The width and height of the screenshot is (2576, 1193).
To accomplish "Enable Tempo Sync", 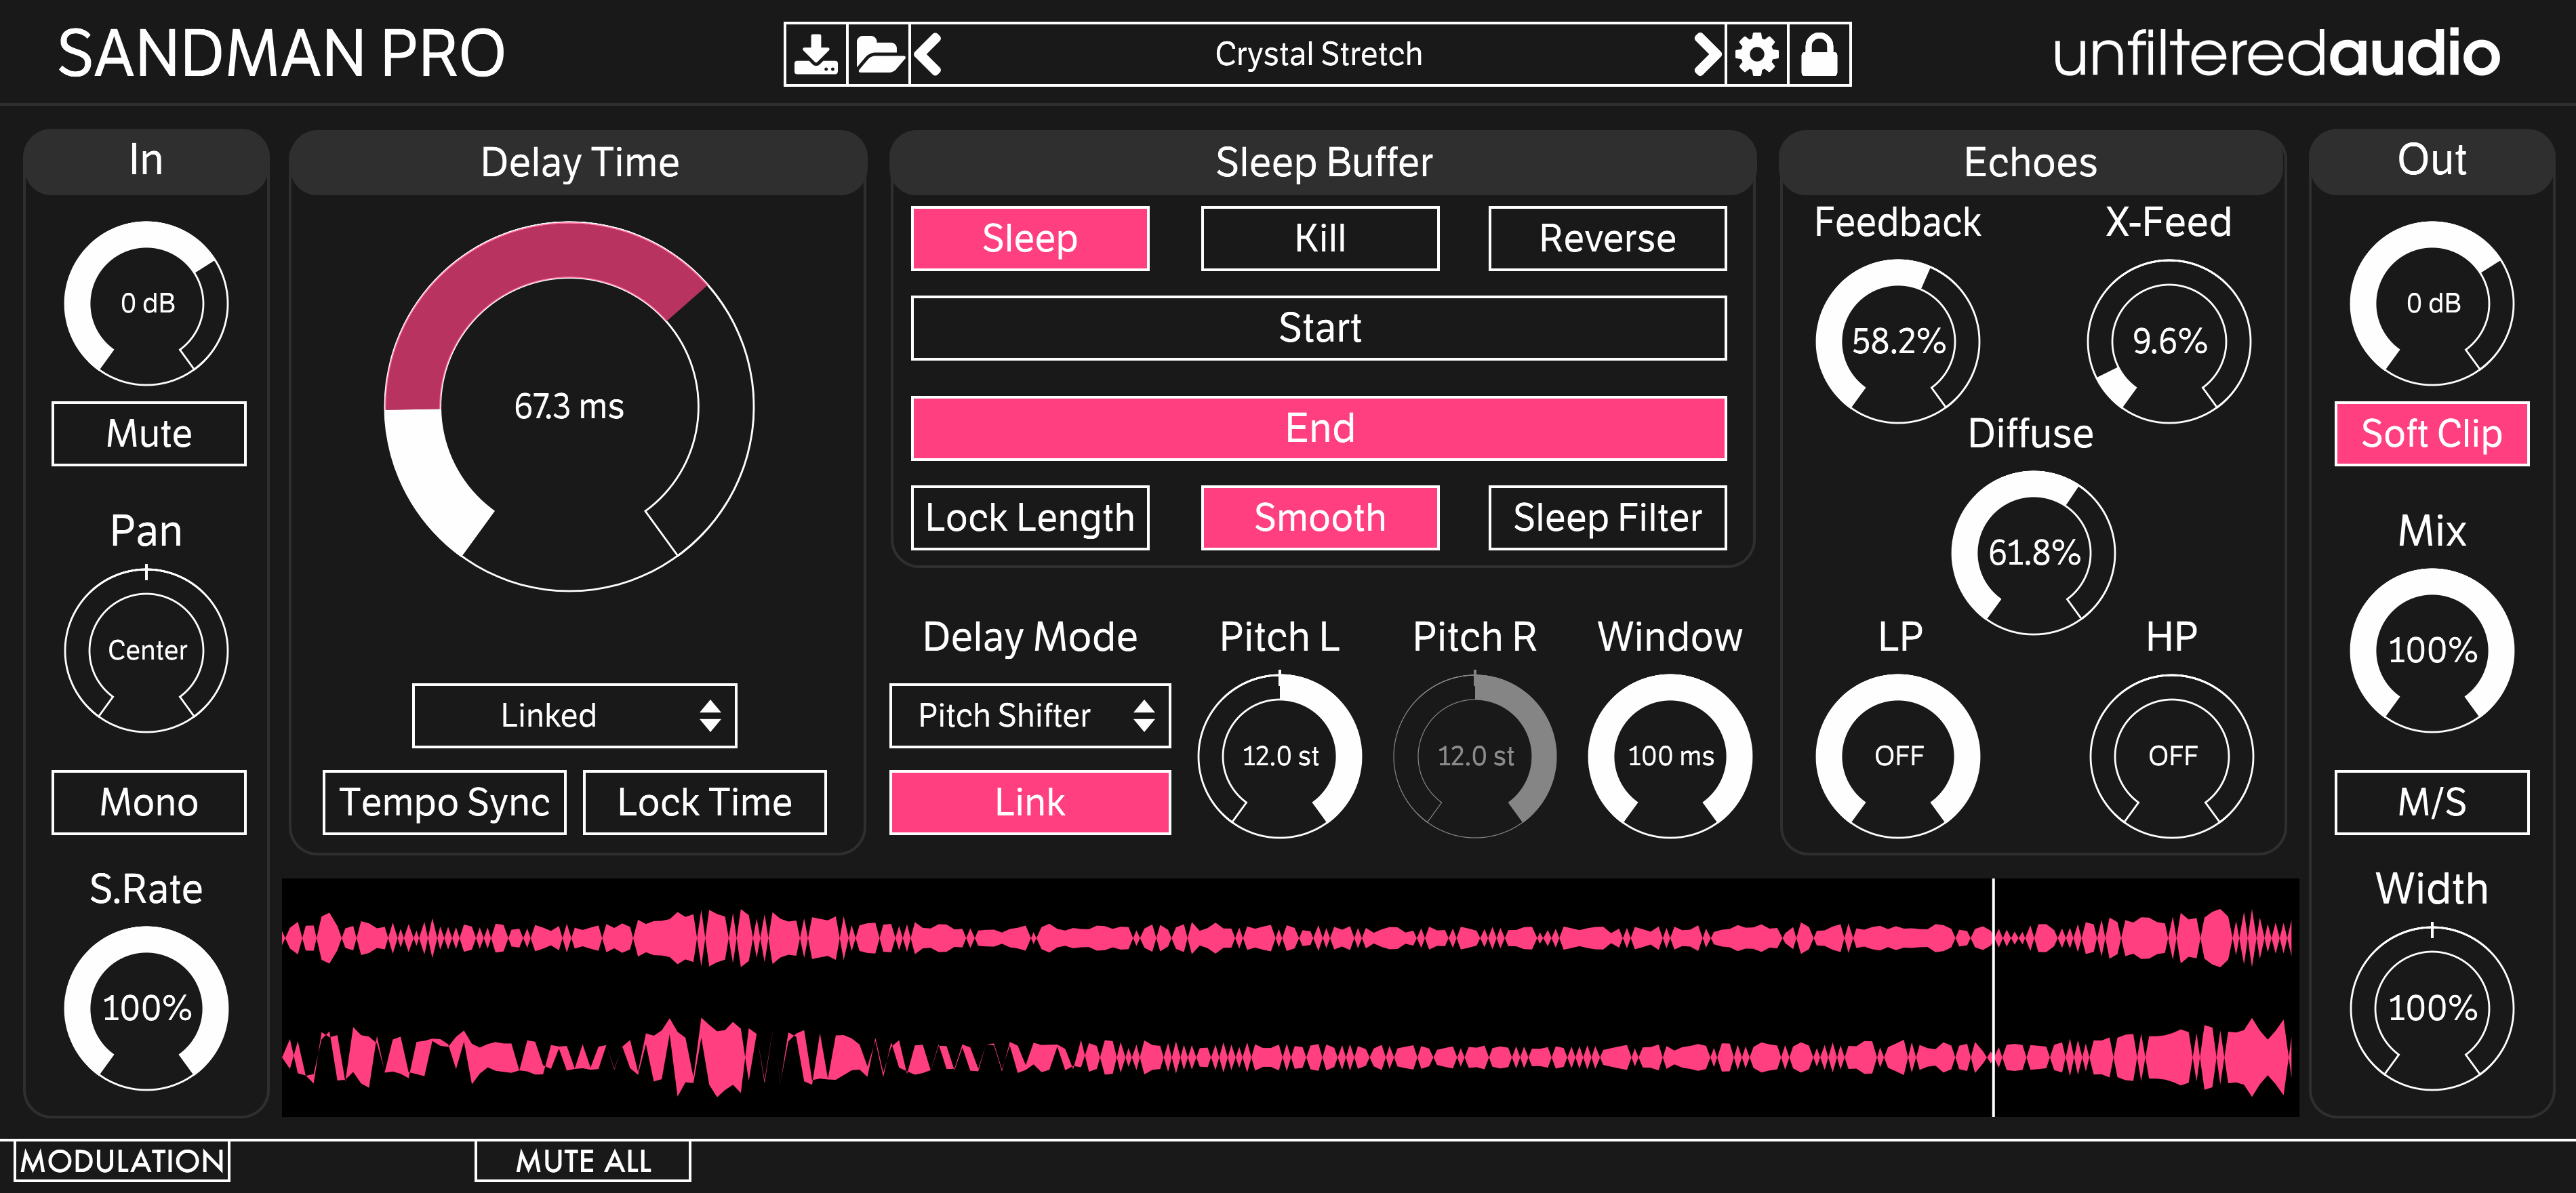I will [444, 802].
